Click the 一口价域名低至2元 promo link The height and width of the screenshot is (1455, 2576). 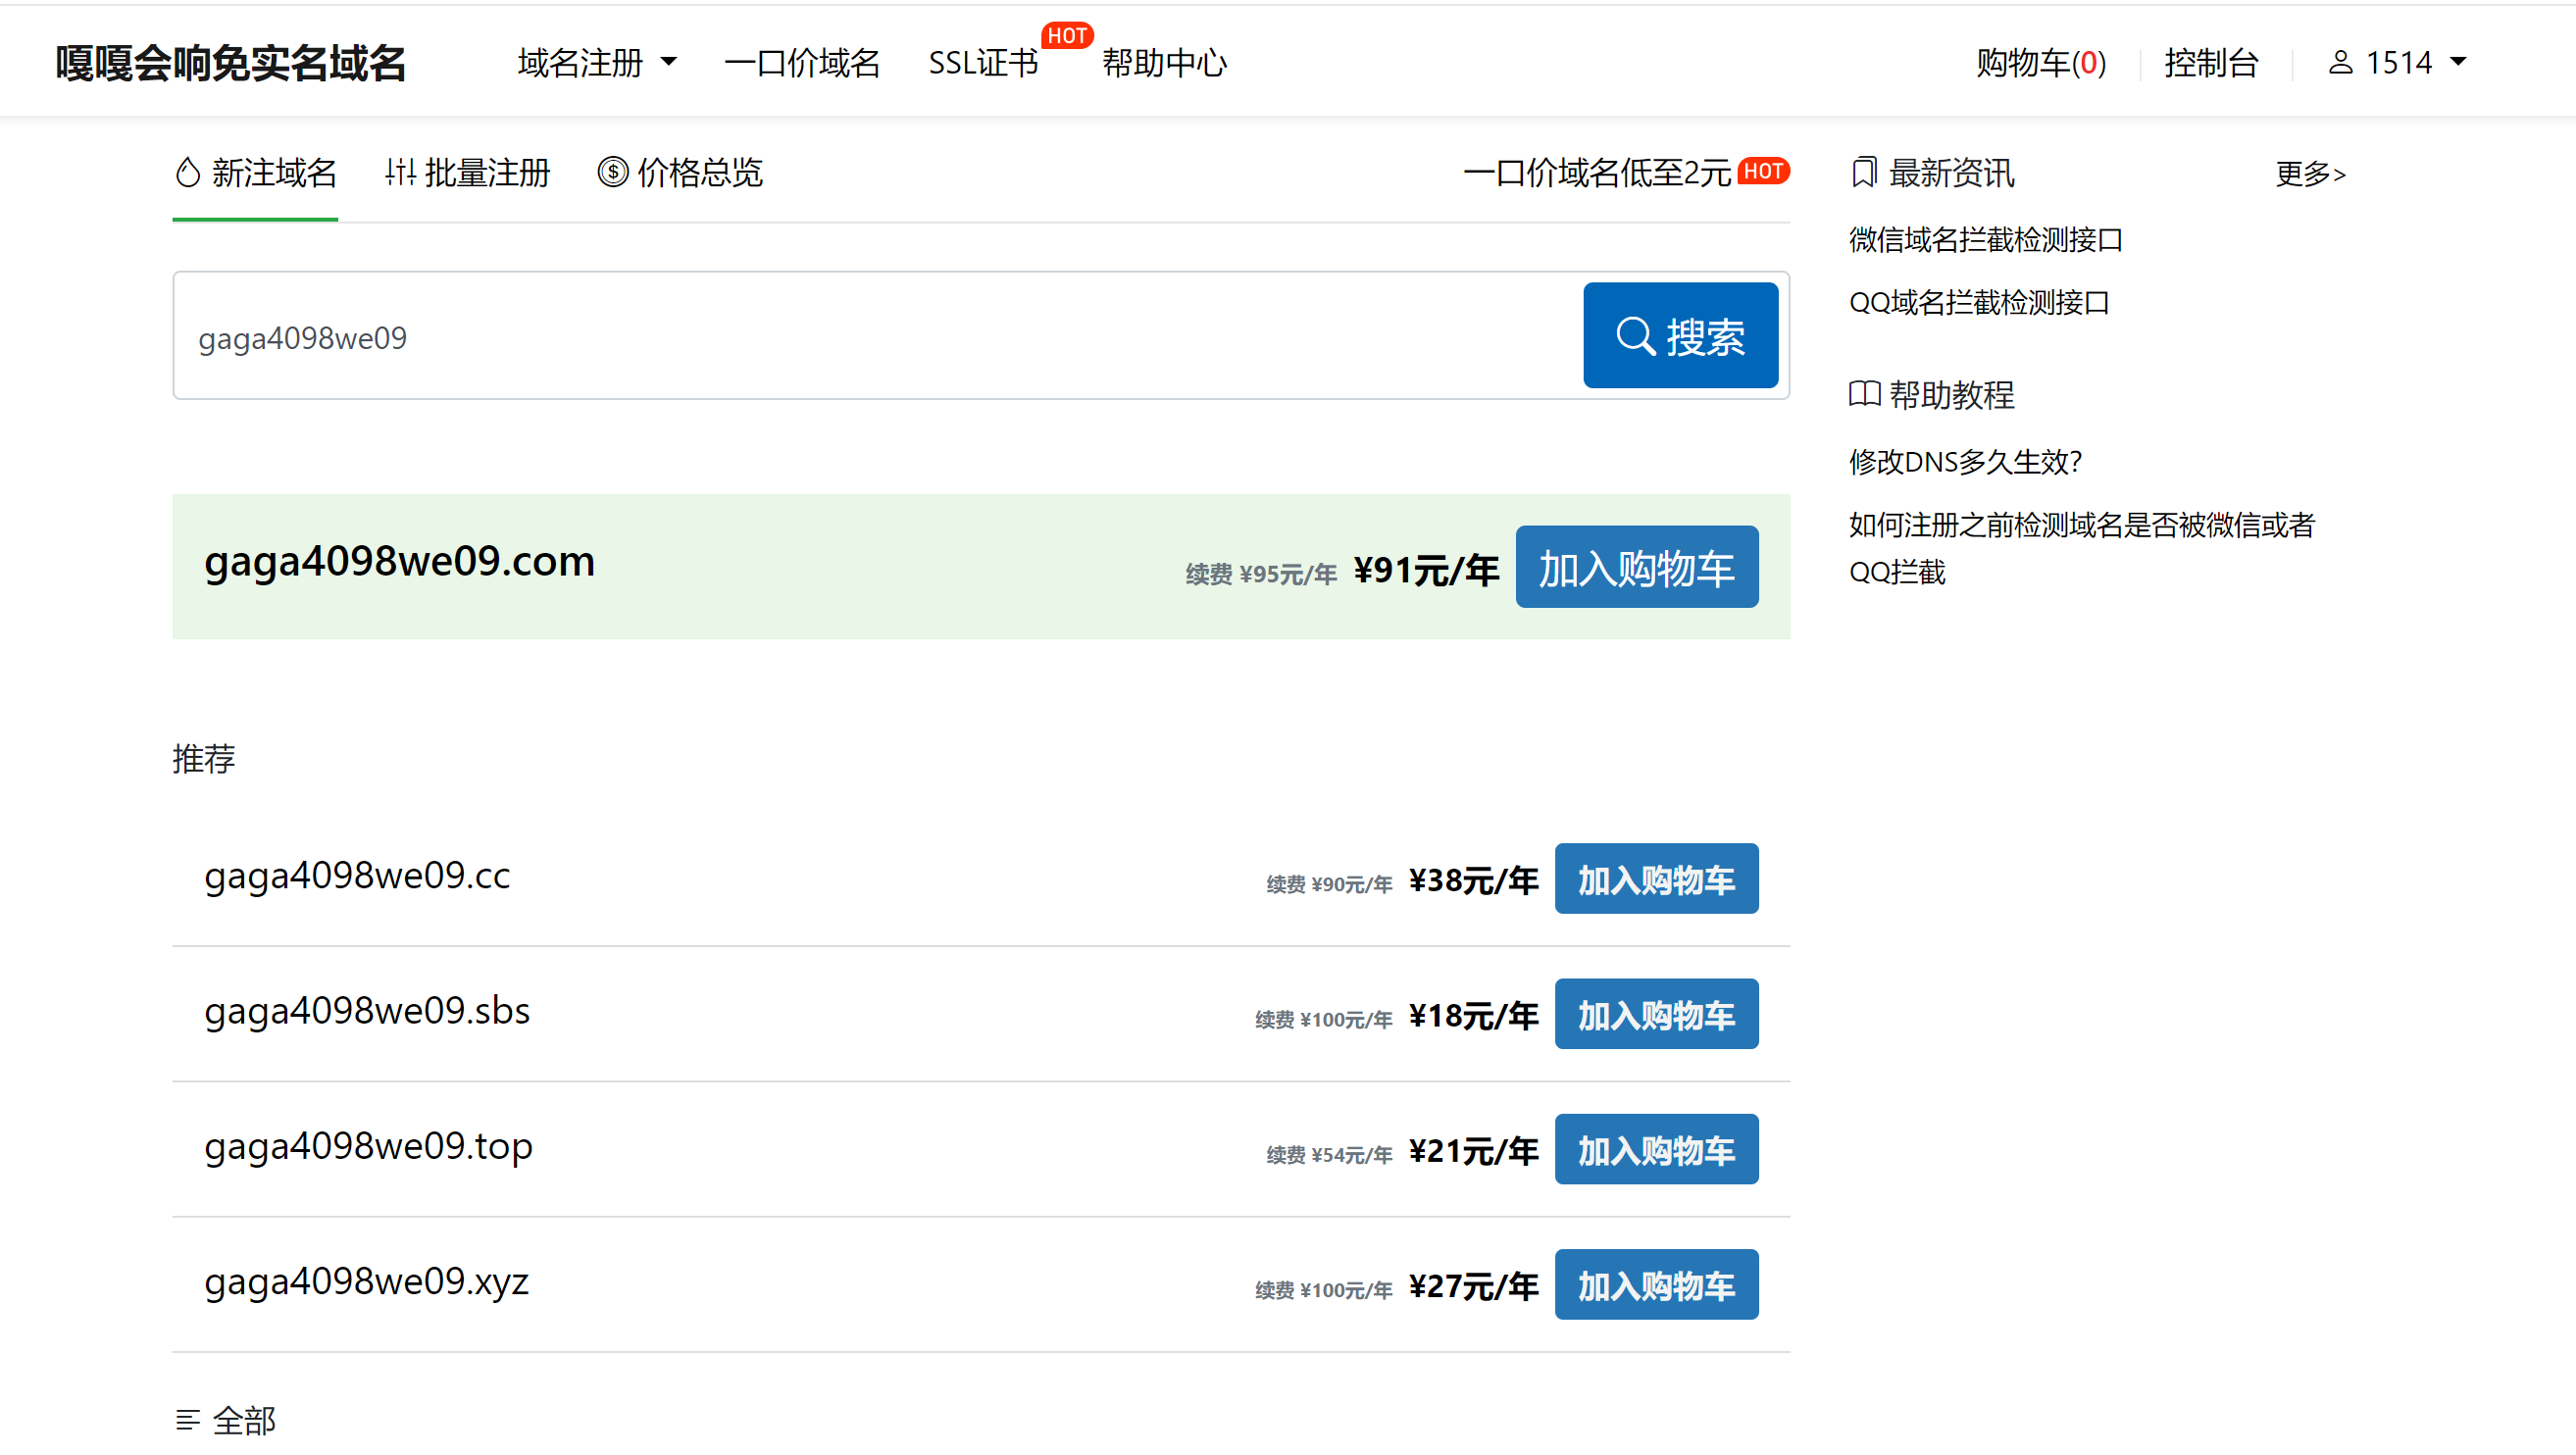1597,173
